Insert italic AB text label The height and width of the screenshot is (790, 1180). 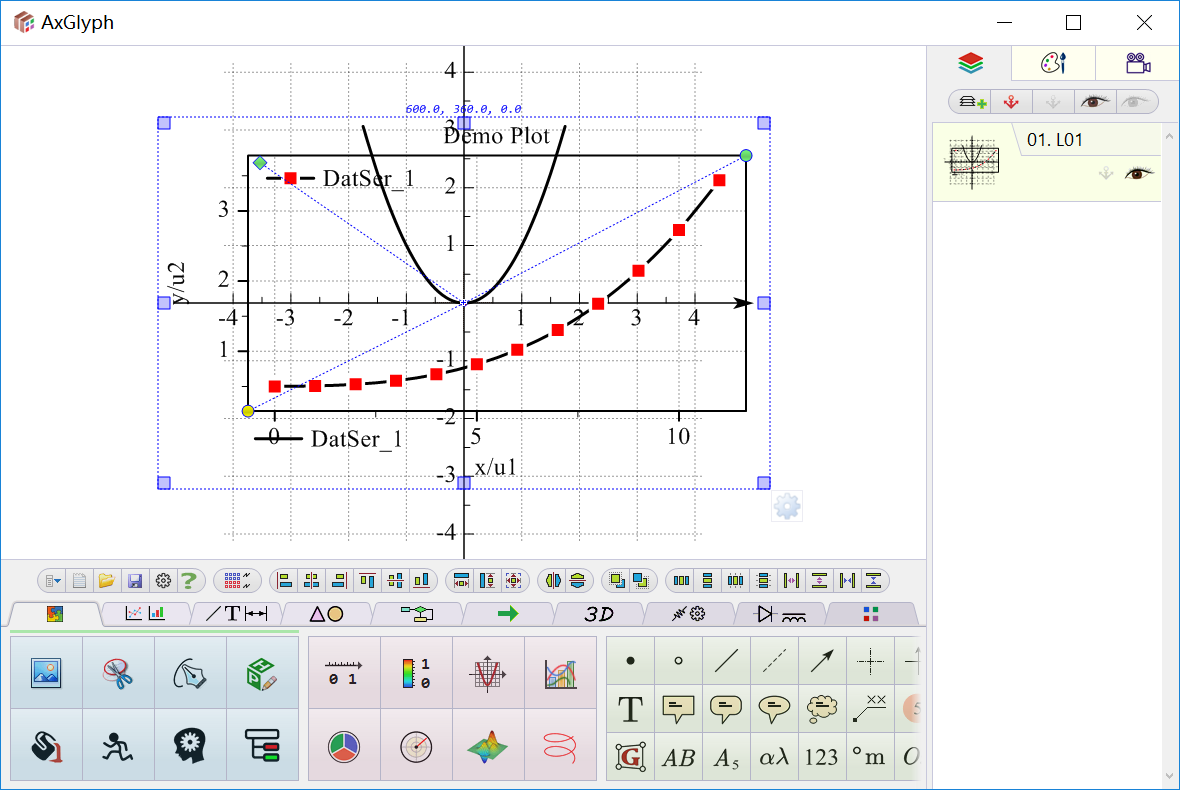tap(678, 757)
